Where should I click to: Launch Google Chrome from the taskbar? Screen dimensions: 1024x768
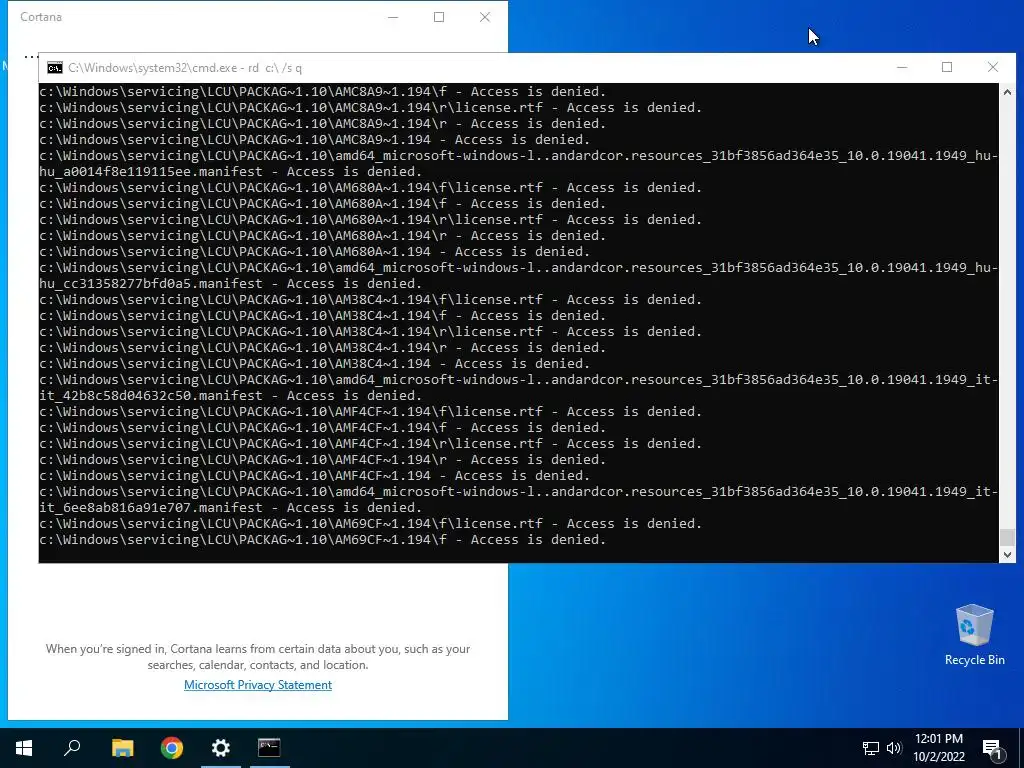pyautogui.click(x=172, y=748)
